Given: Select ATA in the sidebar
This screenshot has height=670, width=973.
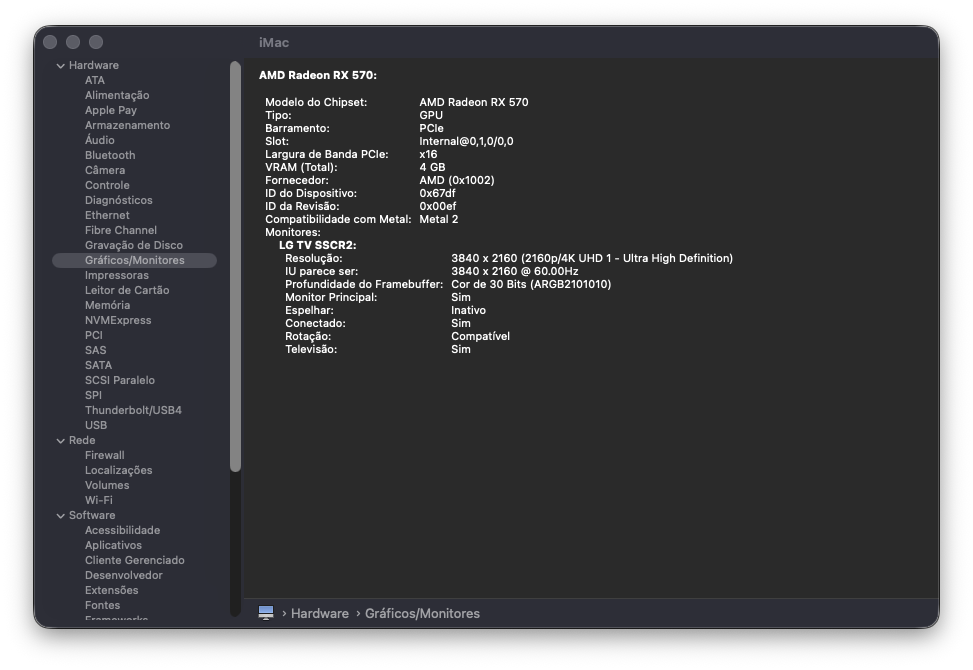Looking at the screenshot, I should coord(94,80).
